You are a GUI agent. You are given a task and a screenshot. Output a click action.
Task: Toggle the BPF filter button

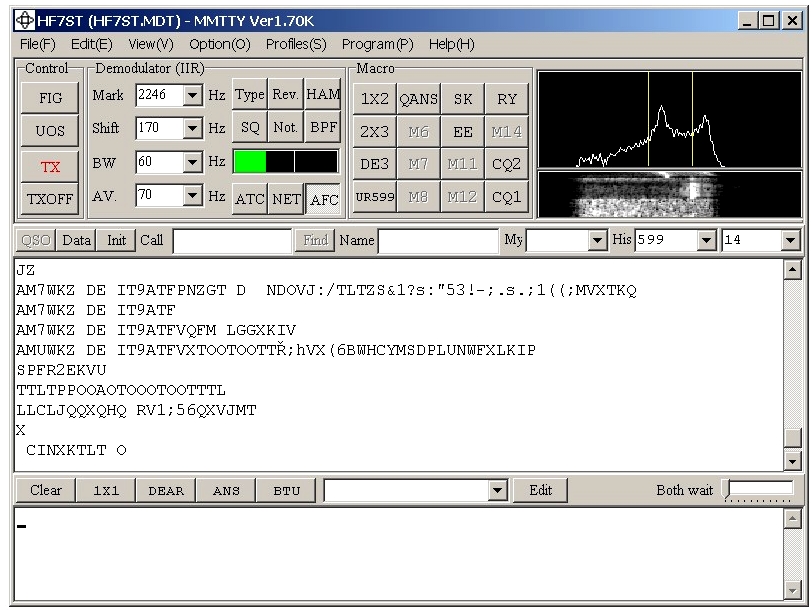click(x=323, y=127)
